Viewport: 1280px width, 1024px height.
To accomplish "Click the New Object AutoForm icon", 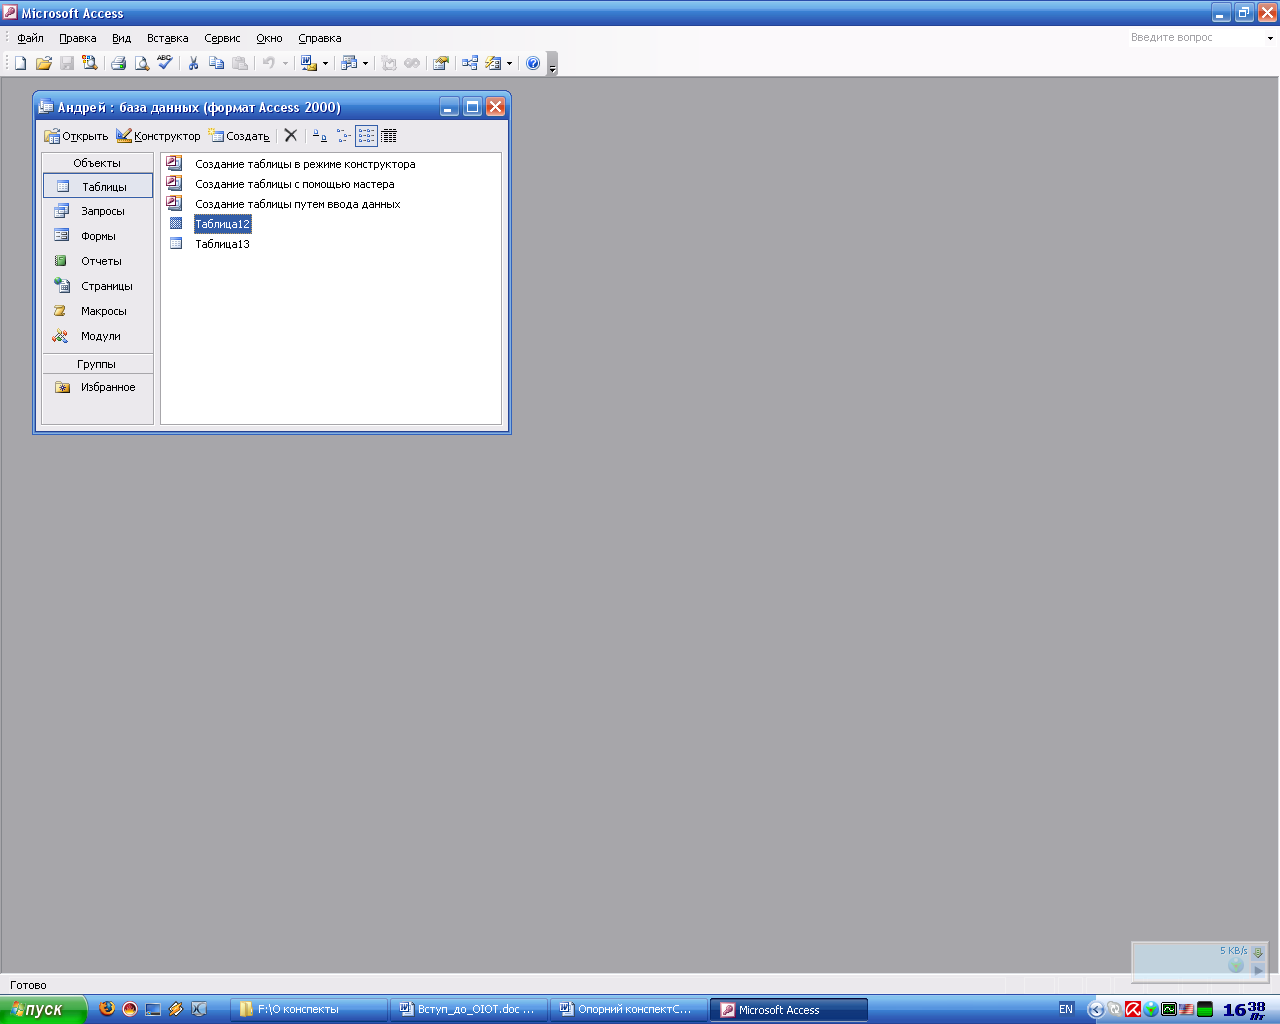I will pos(493,63).
